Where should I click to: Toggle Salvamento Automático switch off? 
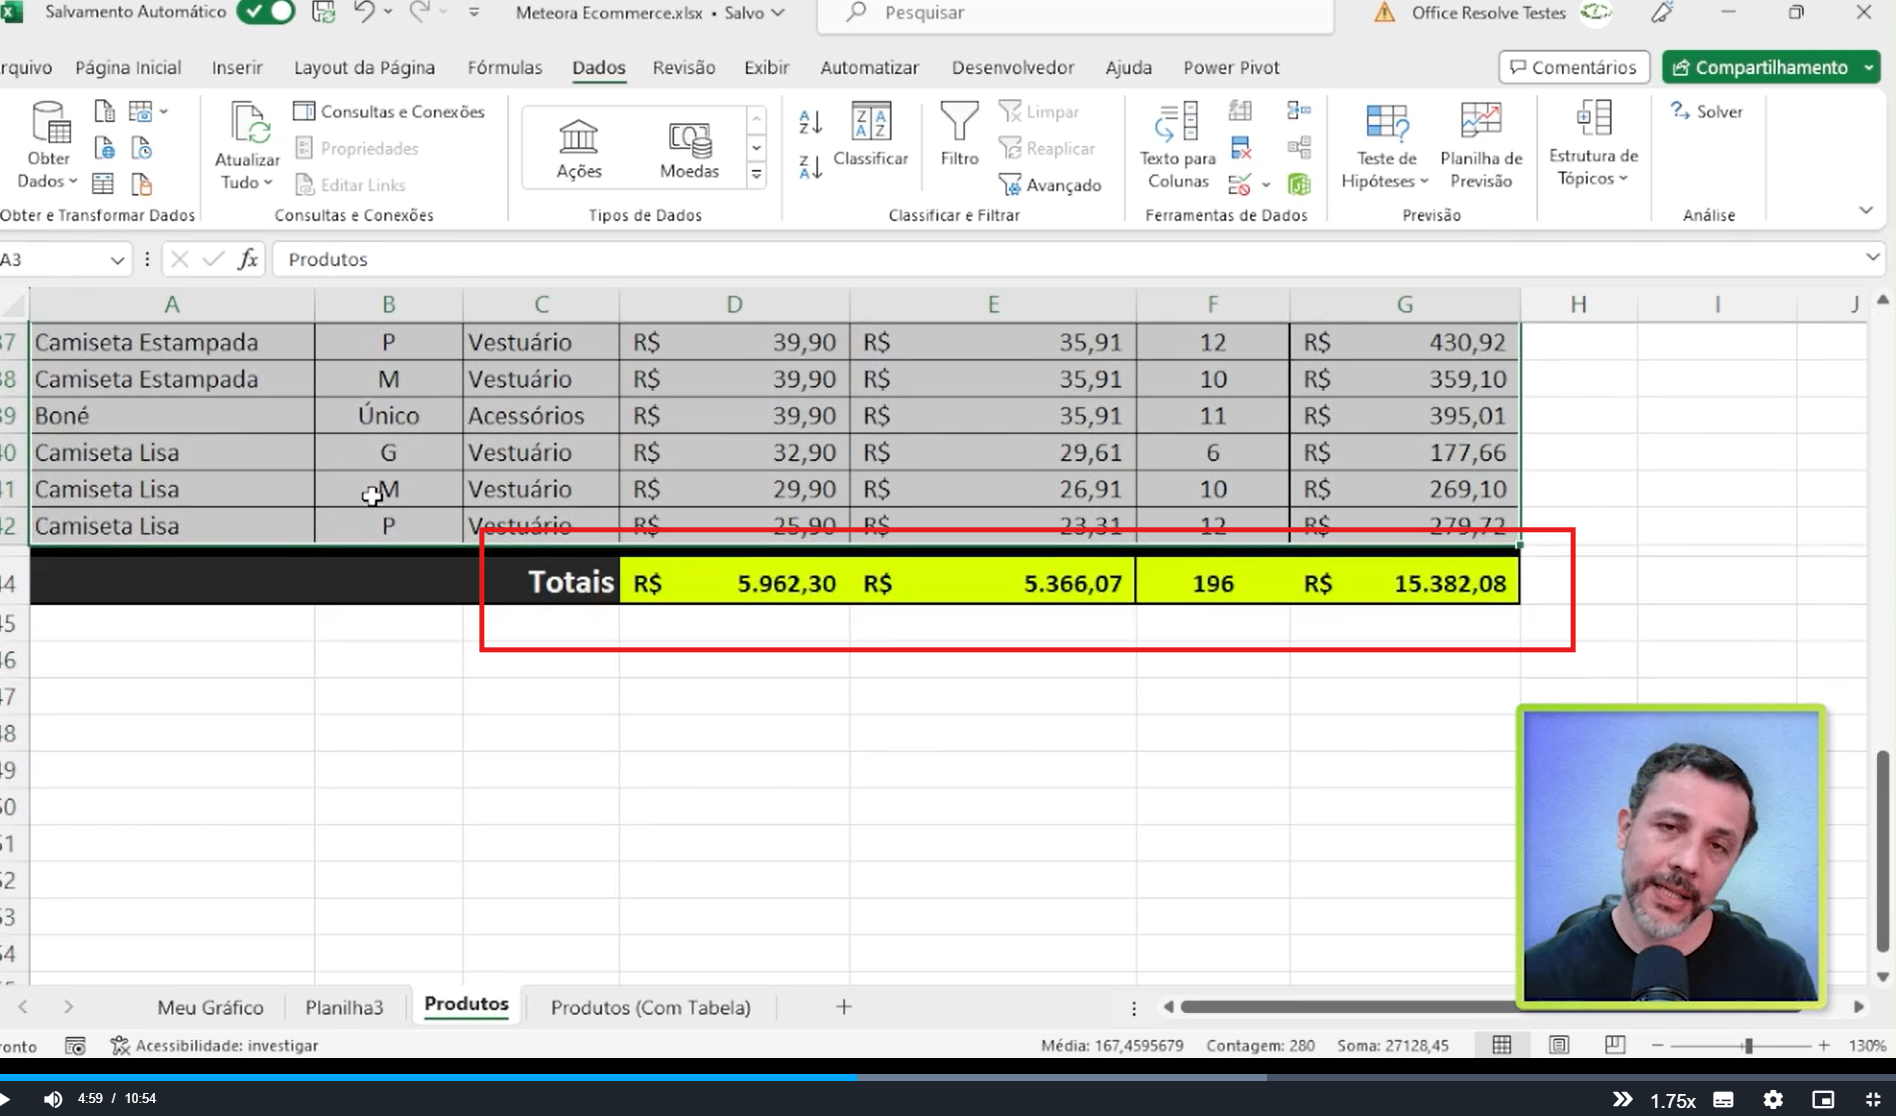(266, 12)
